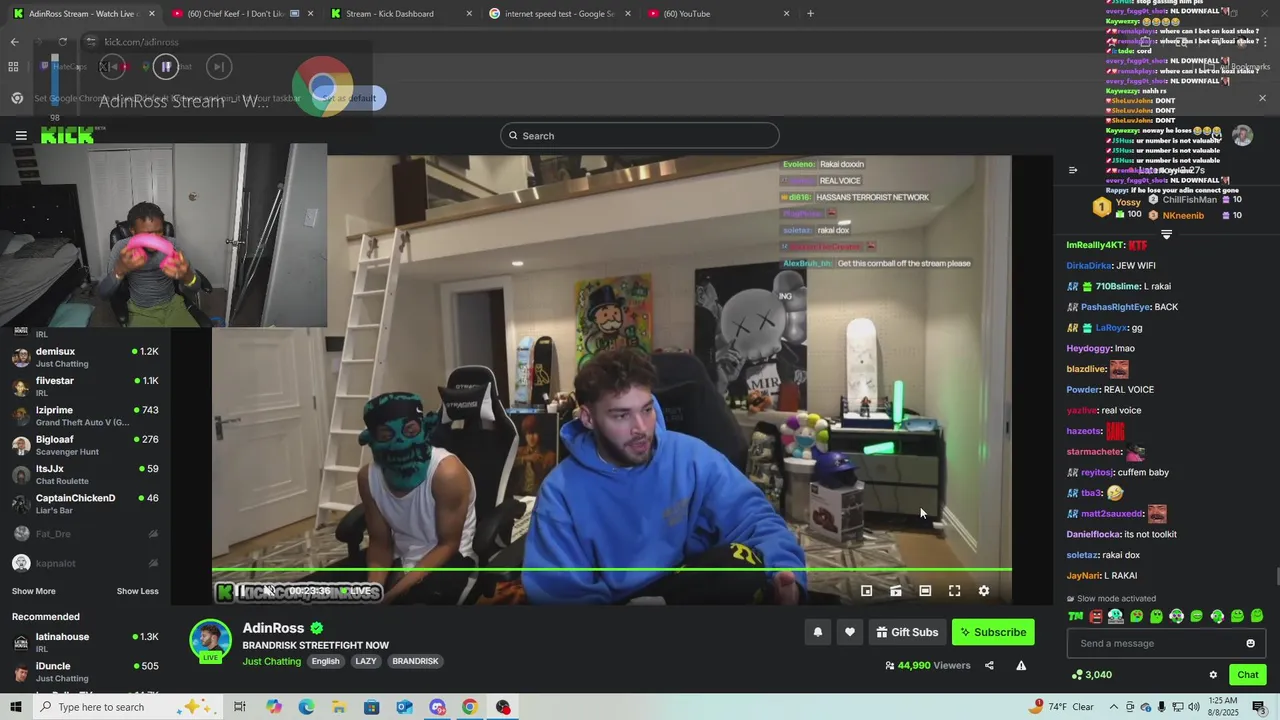Go to previous track in media overlay
Screen dimensions: 1280x720
click(112, 67)
